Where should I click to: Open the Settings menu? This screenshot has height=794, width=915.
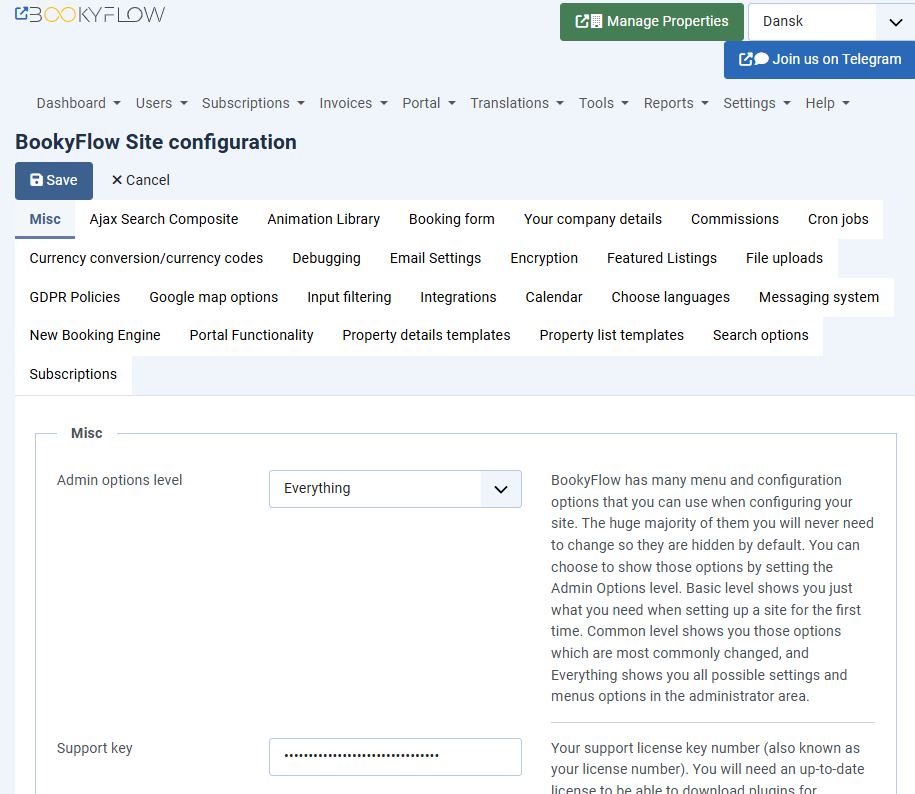756,103
